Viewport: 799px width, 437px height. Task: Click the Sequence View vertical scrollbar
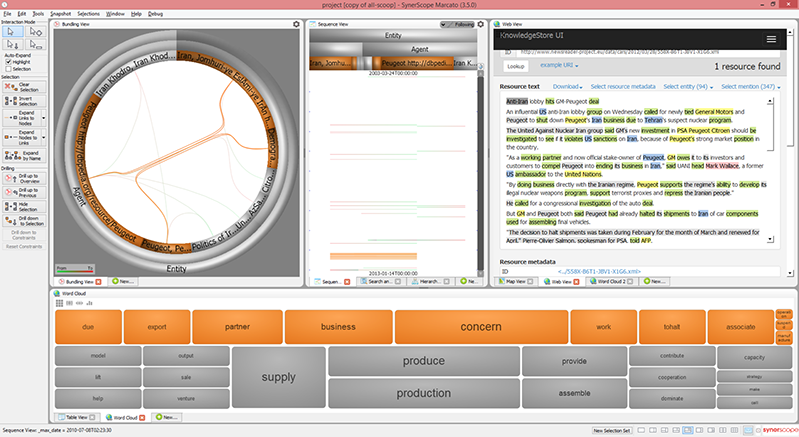[480, 173]
